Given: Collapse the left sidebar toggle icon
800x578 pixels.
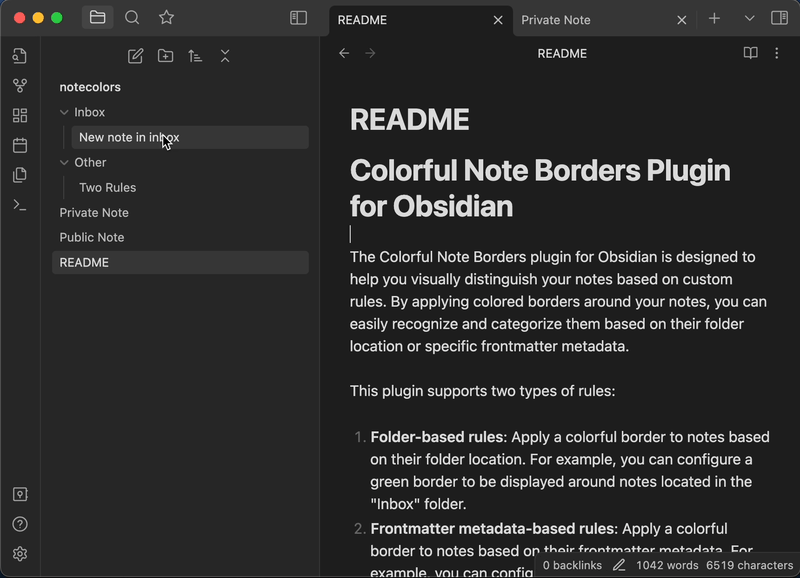Looking at the screenshot, I should pos(298,18).
